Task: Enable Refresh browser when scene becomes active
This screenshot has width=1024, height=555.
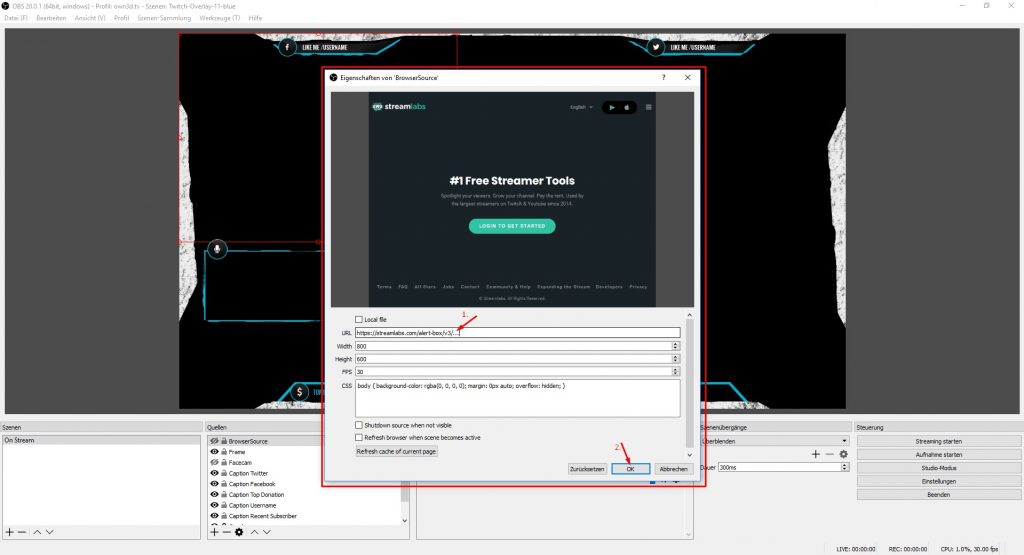Action: click(360, 437)
